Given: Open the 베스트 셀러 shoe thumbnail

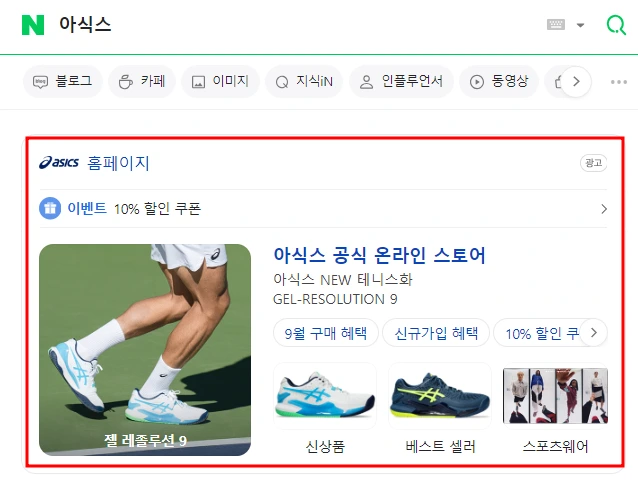Looking at the screenshot, I should click(440, 395).
